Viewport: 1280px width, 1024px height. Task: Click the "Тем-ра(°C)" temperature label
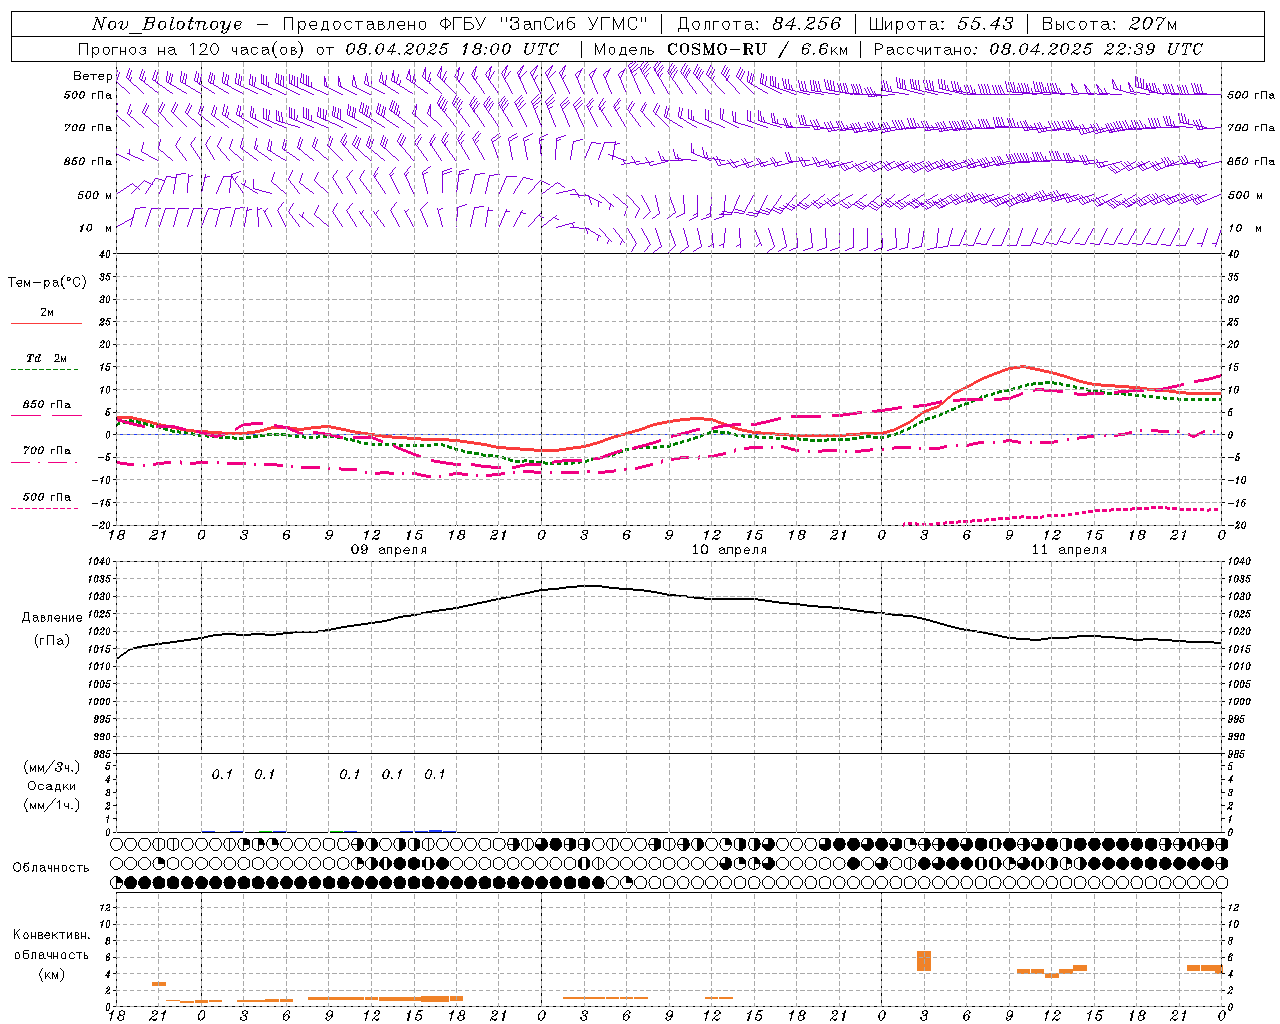tap(47, 283)
